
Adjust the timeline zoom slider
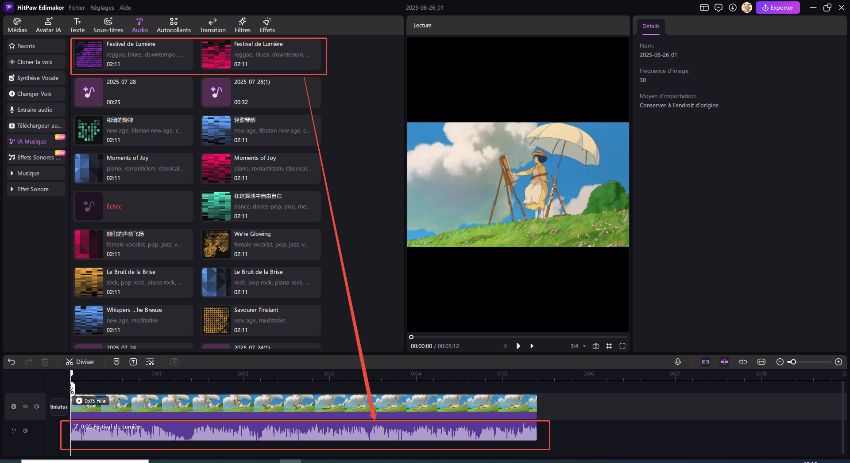point(792,361)
